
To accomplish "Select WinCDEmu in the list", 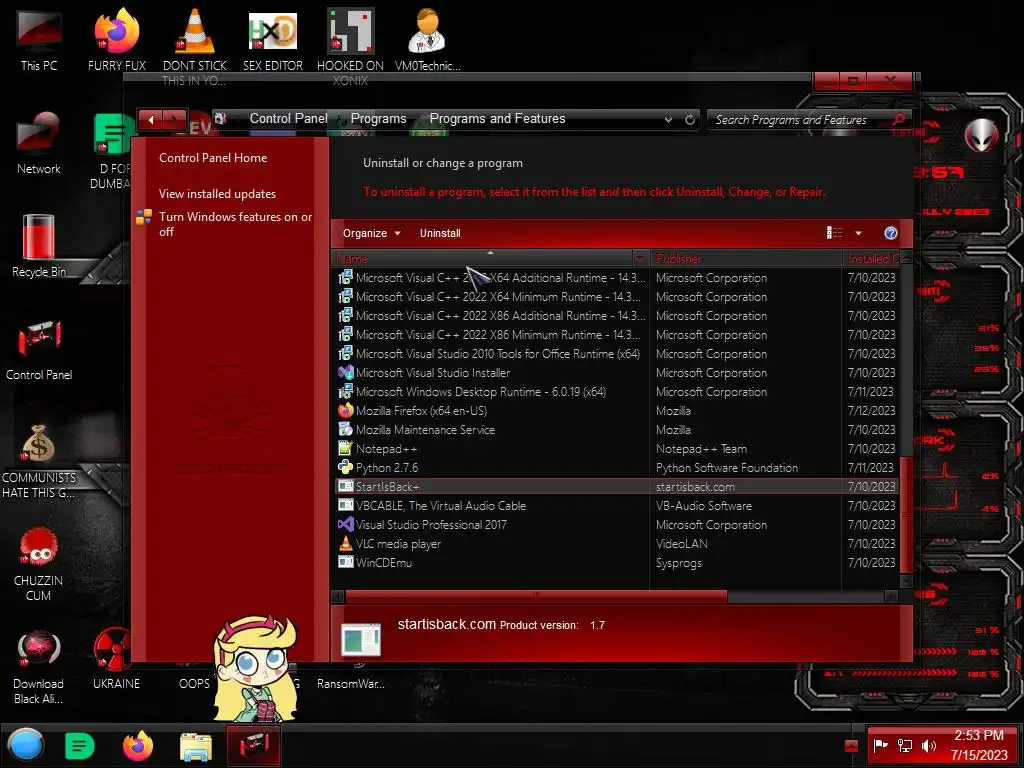I will coord(616,562).
